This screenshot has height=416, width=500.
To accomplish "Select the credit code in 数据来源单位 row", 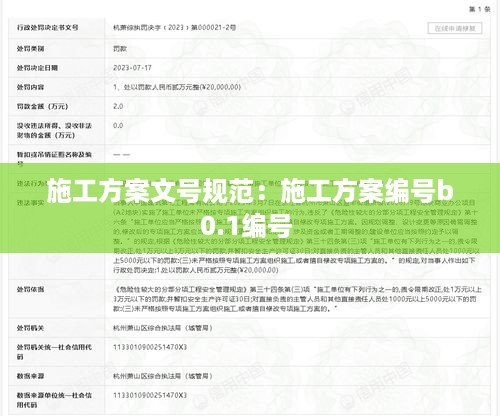I will tap(150, 396).
